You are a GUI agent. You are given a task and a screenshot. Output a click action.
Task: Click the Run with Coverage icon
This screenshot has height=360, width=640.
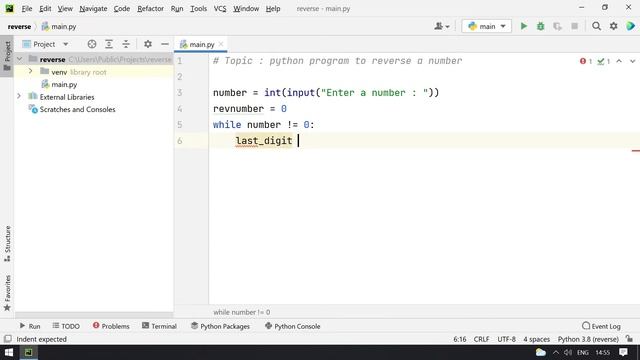[x=557, y=26]
